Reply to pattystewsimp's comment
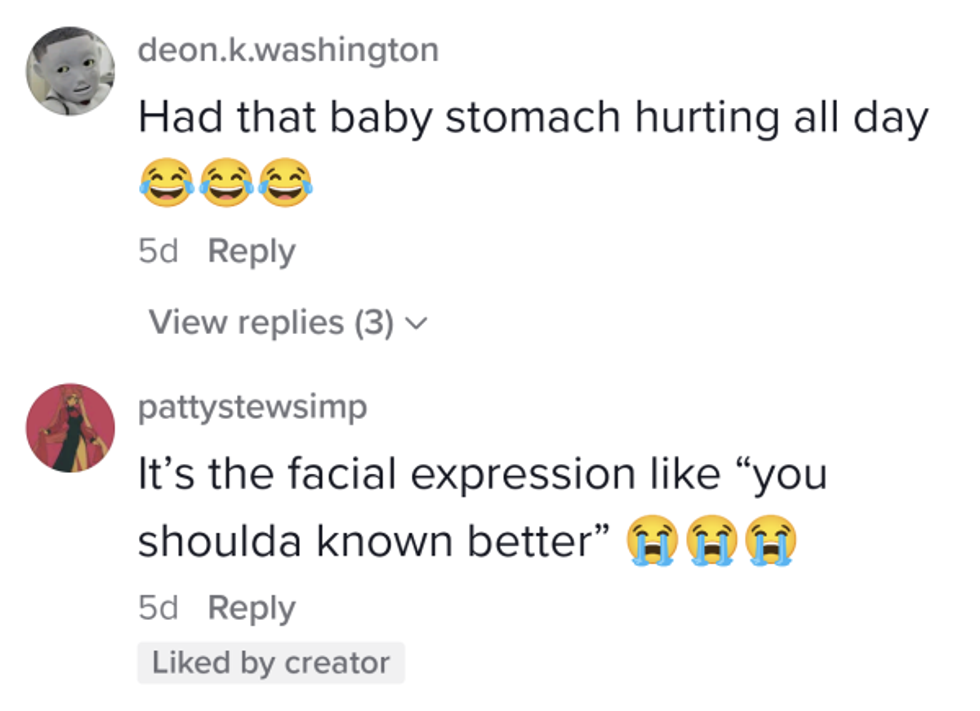Image resolution: width=980 pixels, height=711 pixels. [x=251, y=607]
